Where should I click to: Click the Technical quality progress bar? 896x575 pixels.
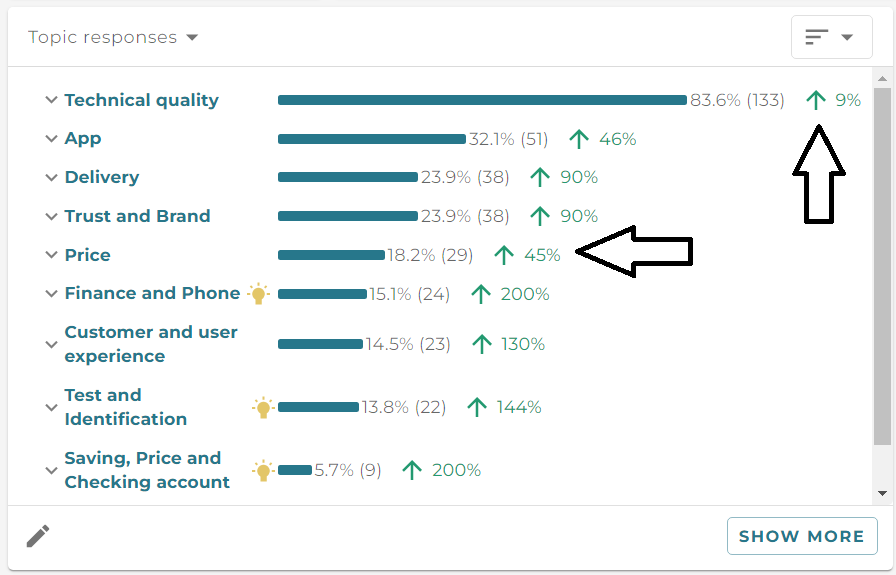[482, 100]
